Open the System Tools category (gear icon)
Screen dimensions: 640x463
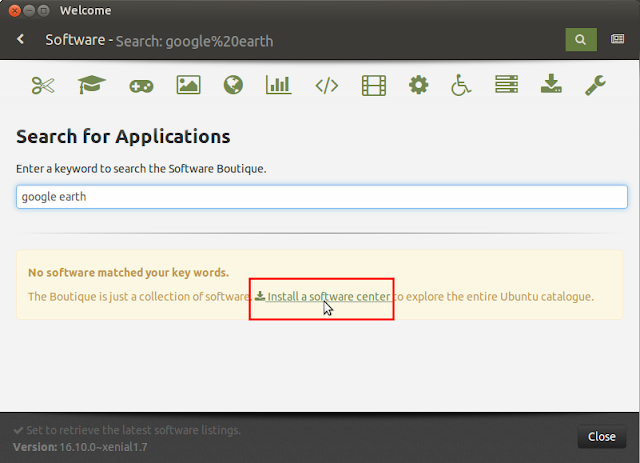click(419, 85)
